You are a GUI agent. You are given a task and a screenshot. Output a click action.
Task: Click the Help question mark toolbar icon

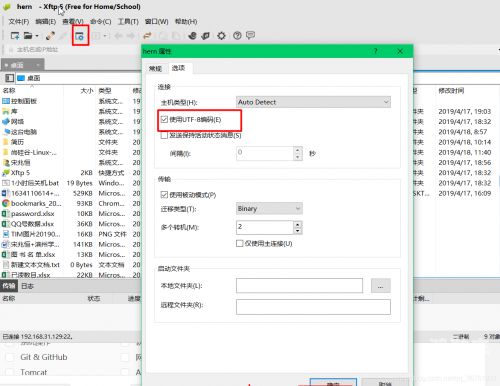237,35
